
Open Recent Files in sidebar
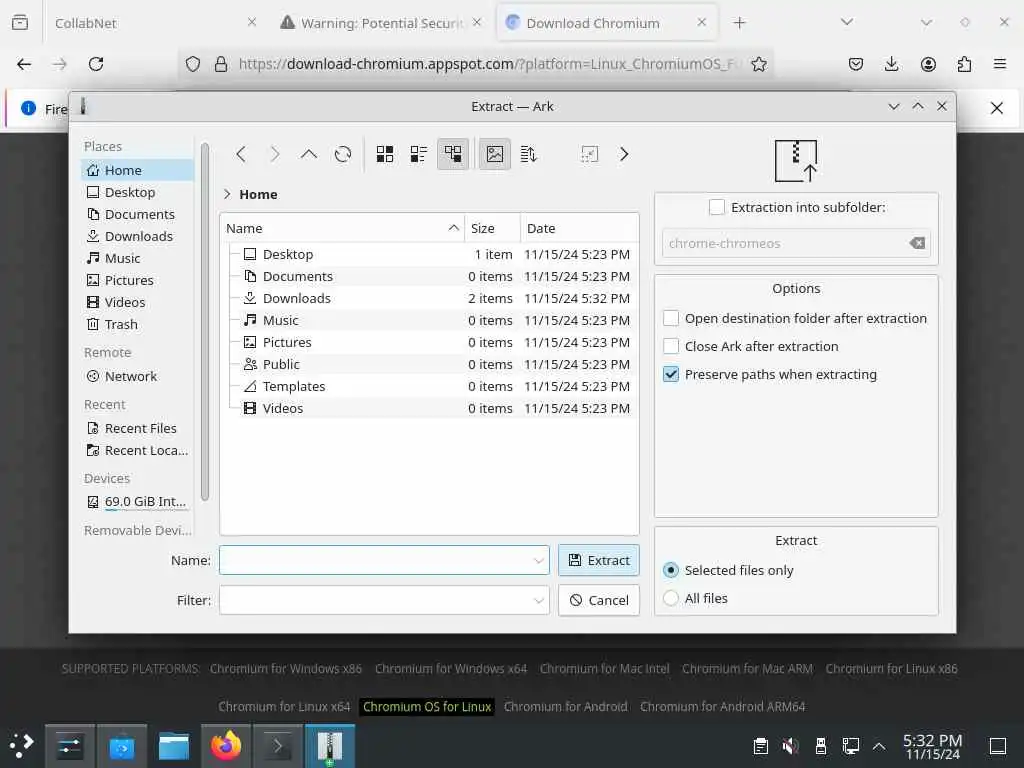(138, 428)
